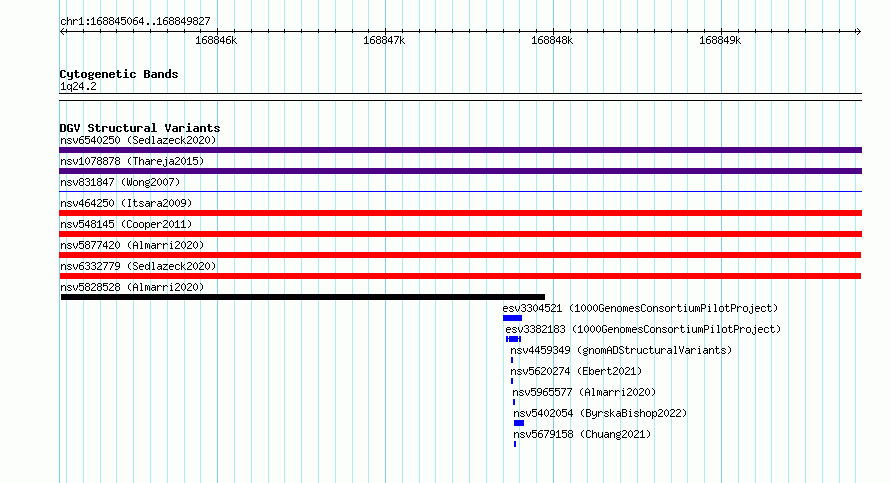The image size is (890, 483).
Task: Click the chr1:168845064..168849827 region label
Action: point(135,21)
